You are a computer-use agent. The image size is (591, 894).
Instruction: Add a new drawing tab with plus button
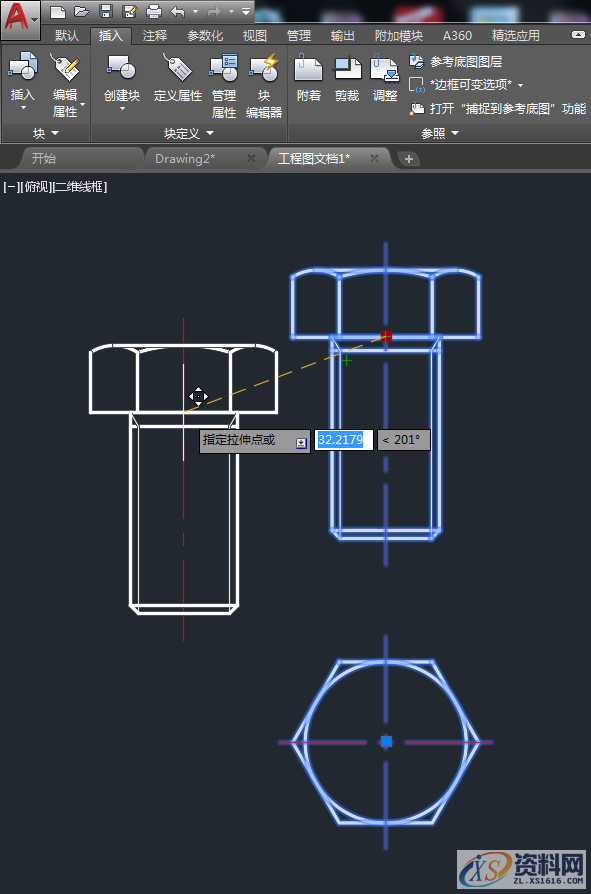click(409, 159)
